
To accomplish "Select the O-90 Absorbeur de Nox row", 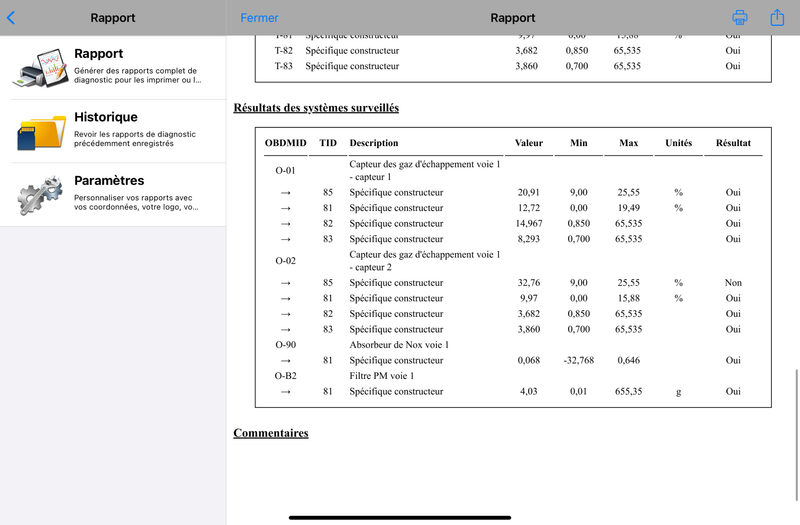I will [513, 345].
